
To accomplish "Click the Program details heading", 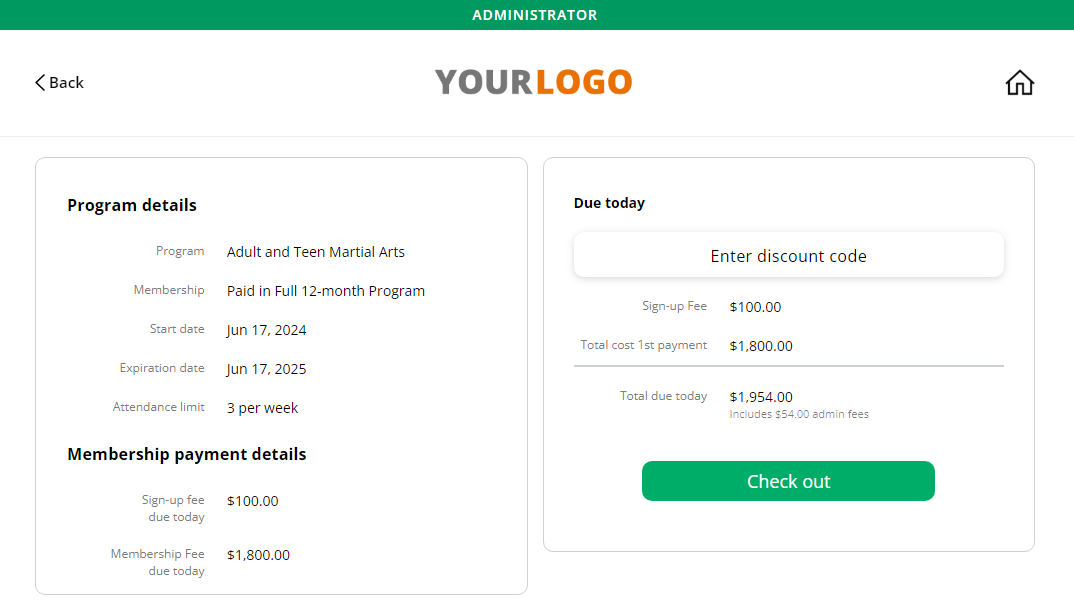I will [x=132, y=205].
